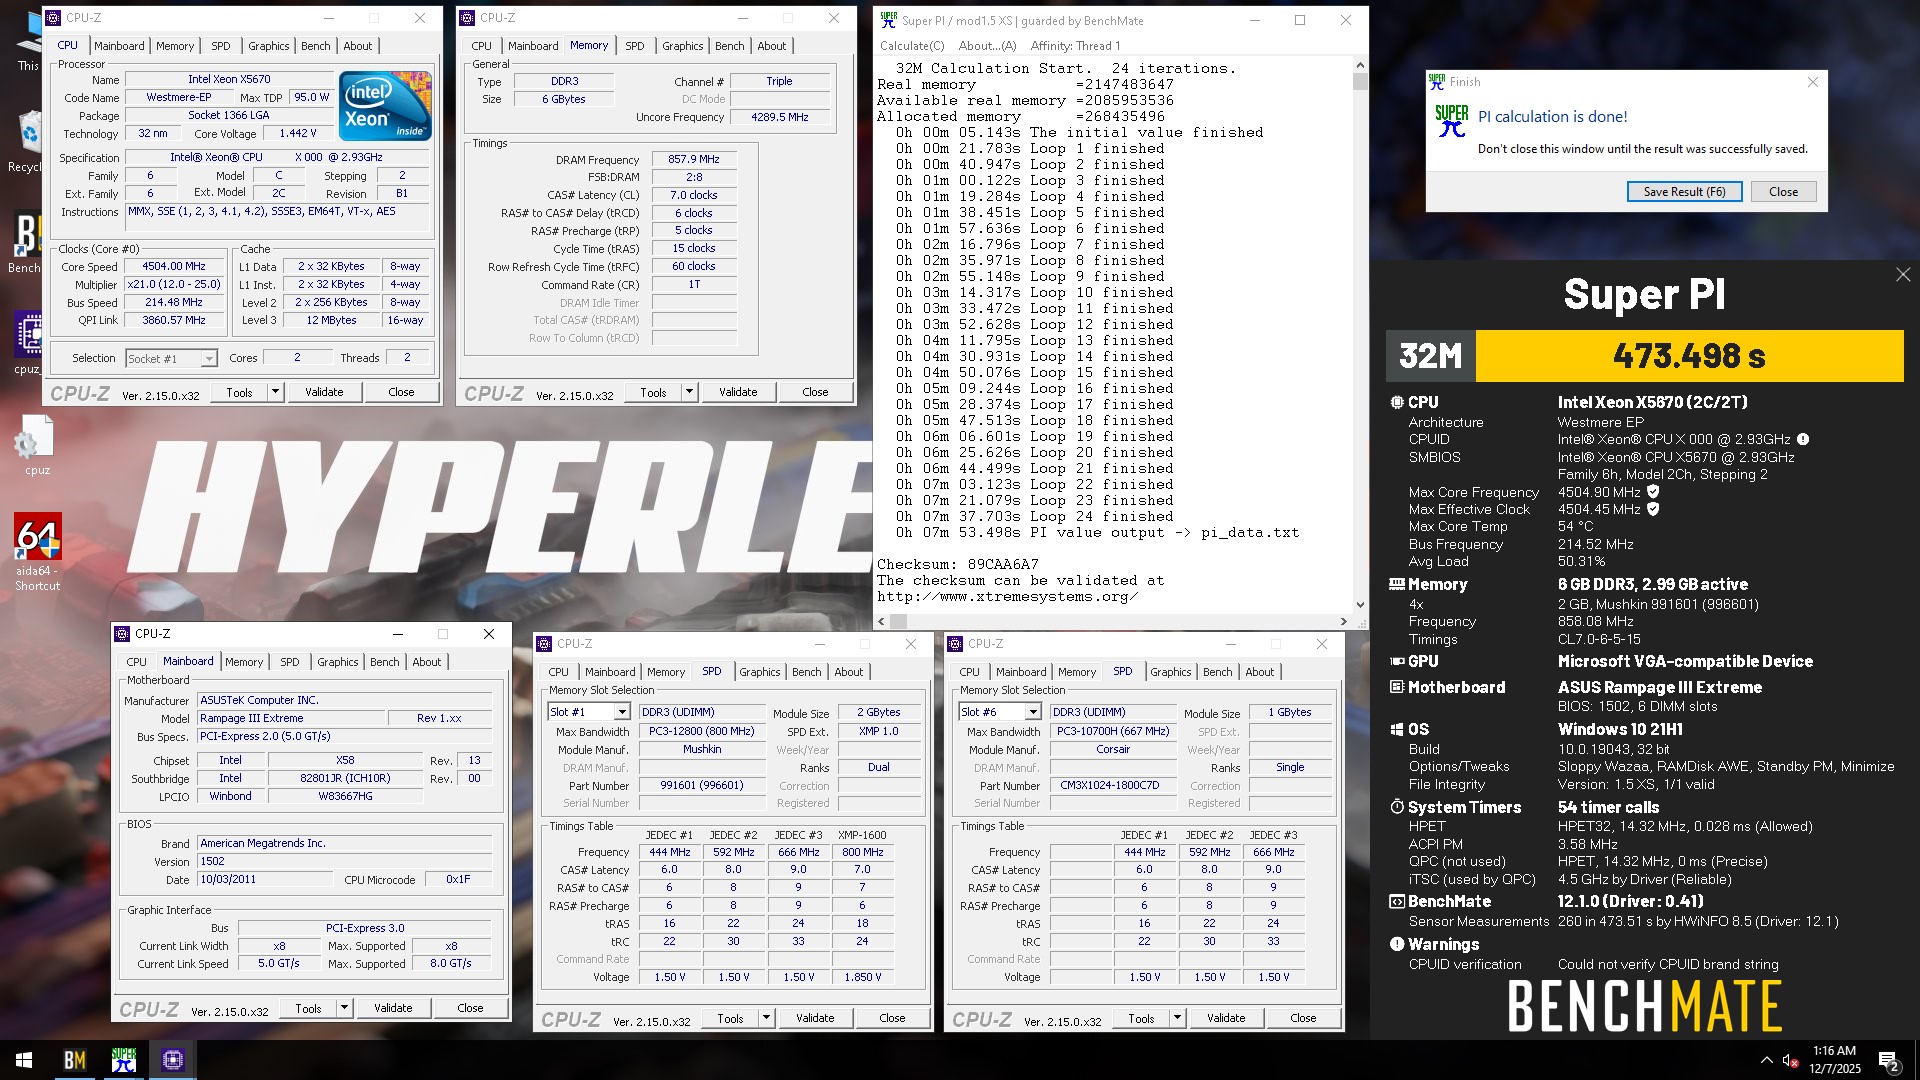This screenshot has height=1080, width=1920.
Task: Click Validate in the Corsair SPD window
Action: click(1226, 1018)
